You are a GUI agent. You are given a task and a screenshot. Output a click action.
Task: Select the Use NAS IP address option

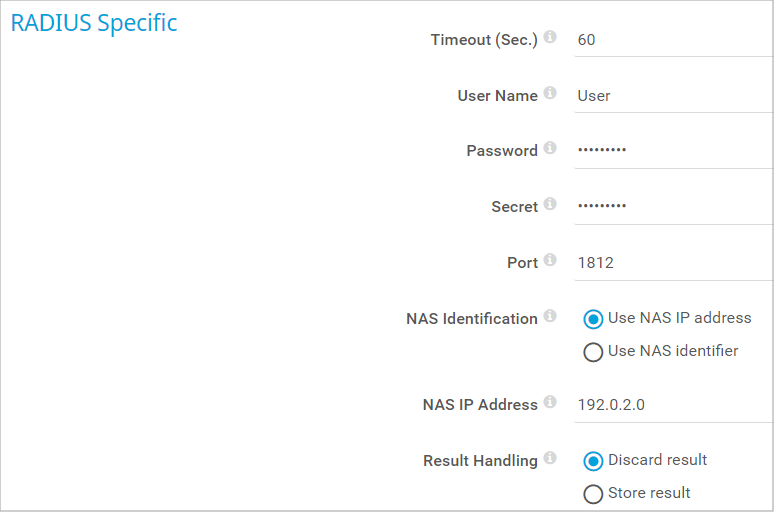tap(593, 319)
